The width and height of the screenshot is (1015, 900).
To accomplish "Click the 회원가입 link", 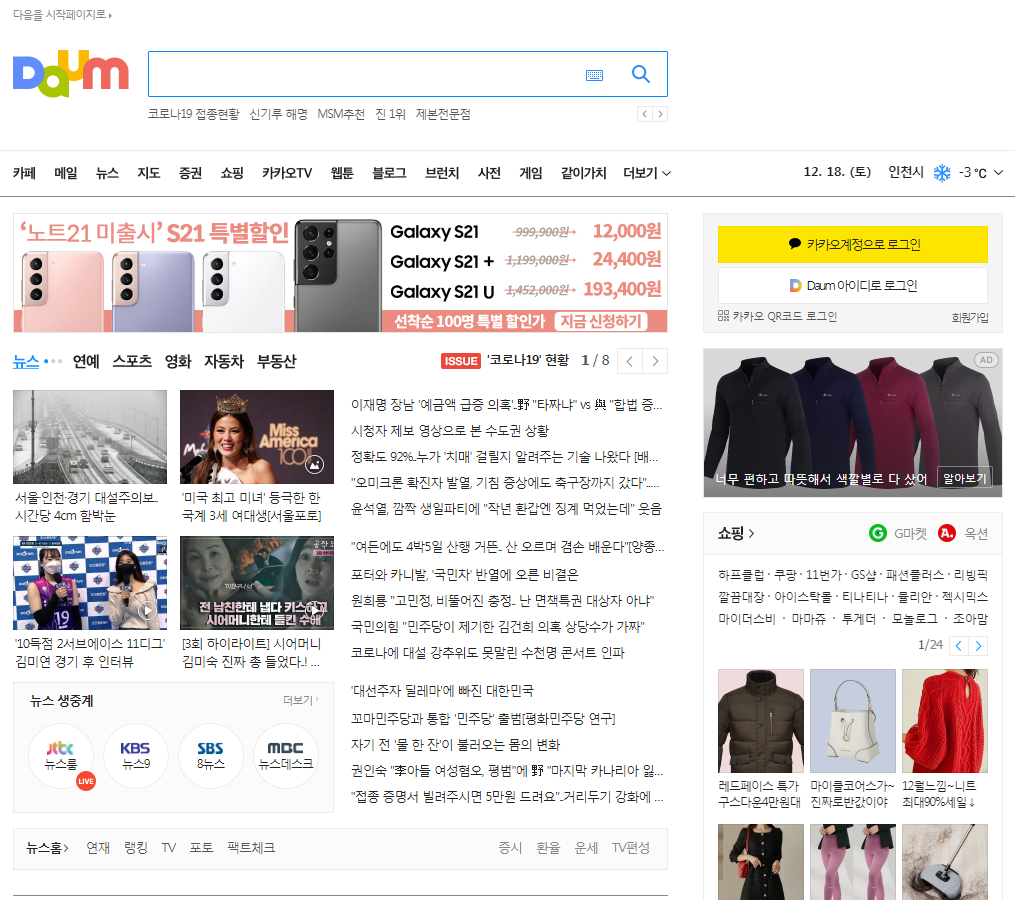I will click(x=970, y=317).
